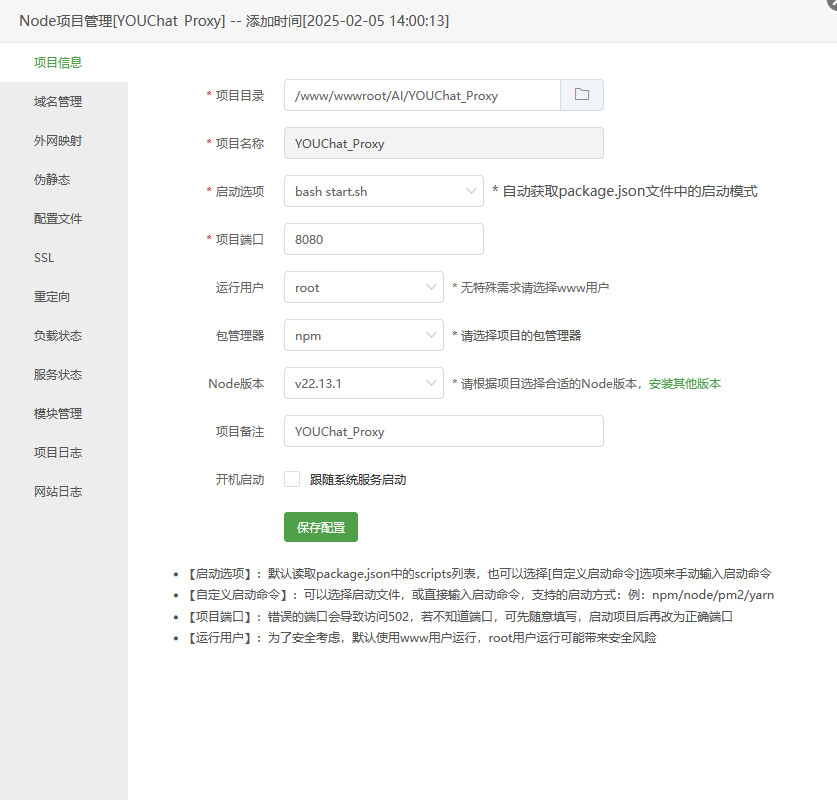Viewport: 837px width, 800px height.
Task: Switch to 模块管理
Action: (x=56, y=413)
